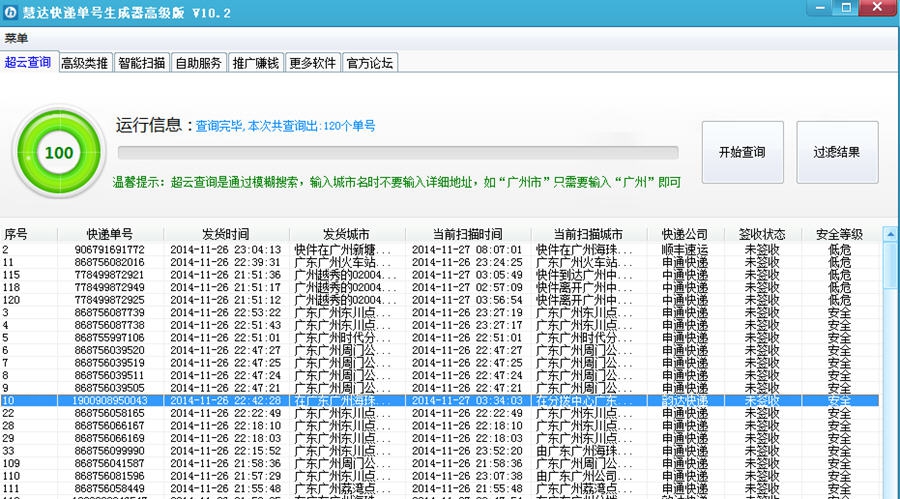Select the 自助服务 tab

coord(199,63)
